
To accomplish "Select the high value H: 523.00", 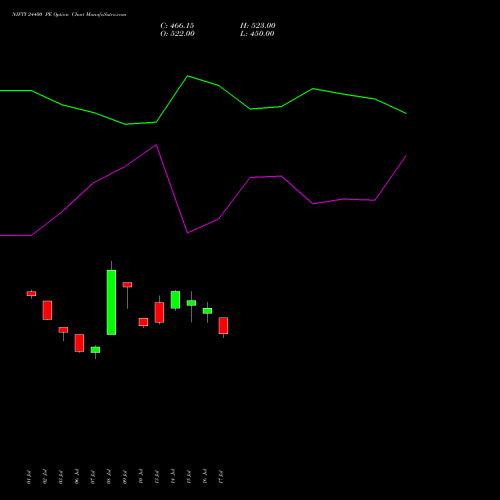I will 258,26.
